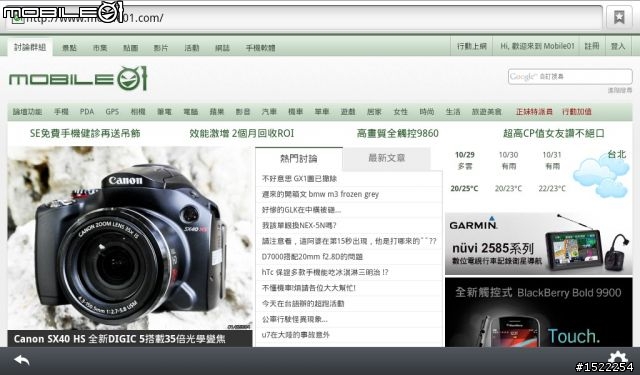The height and width of the screenshot is (375, 640).
Task: Open GPS forum category
Action: tap(112, 111)
